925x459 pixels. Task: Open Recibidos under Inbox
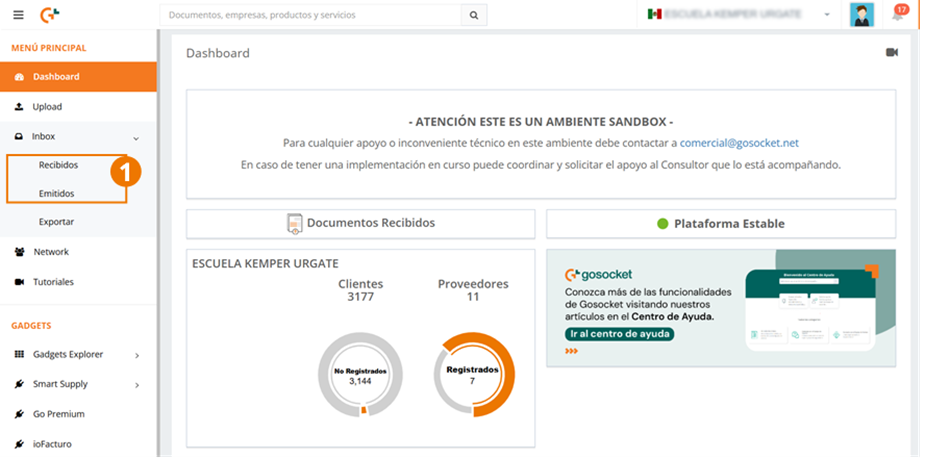pos(58,165)
